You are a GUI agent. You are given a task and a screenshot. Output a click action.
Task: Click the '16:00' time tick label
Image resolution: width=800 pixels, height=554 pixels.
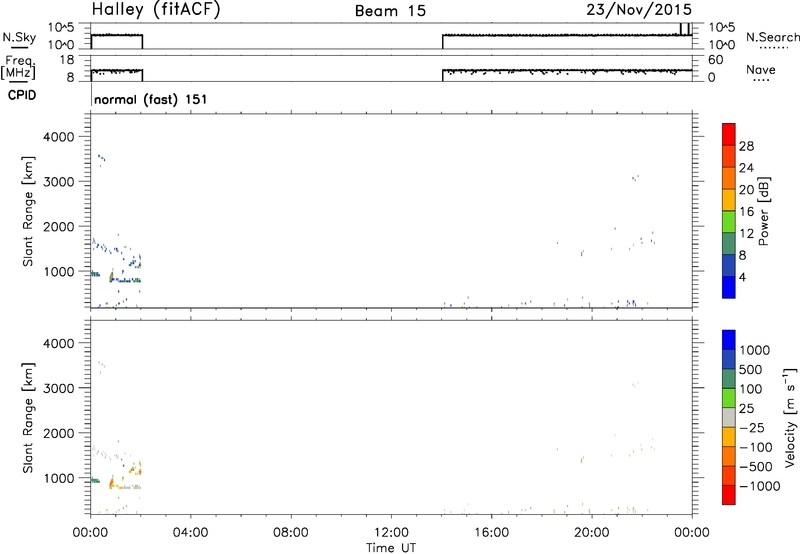(x=491, y=533)
